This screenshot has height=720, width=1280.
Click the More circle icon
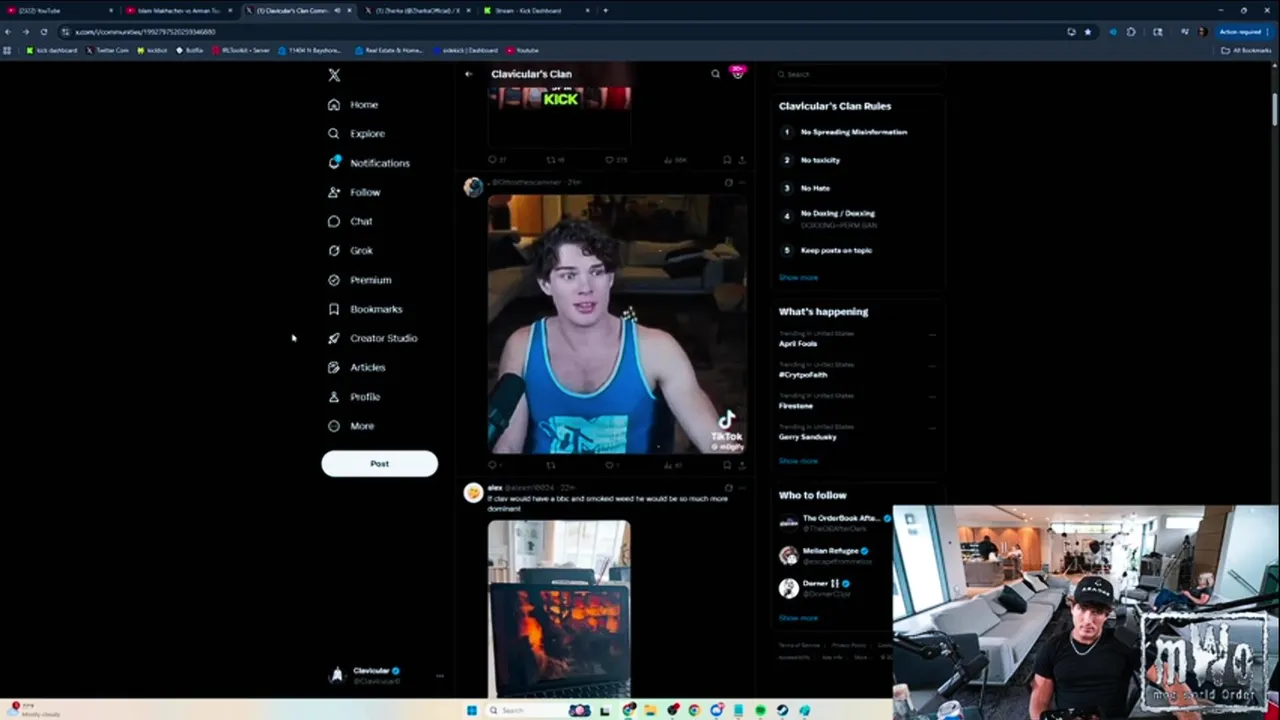334,426
